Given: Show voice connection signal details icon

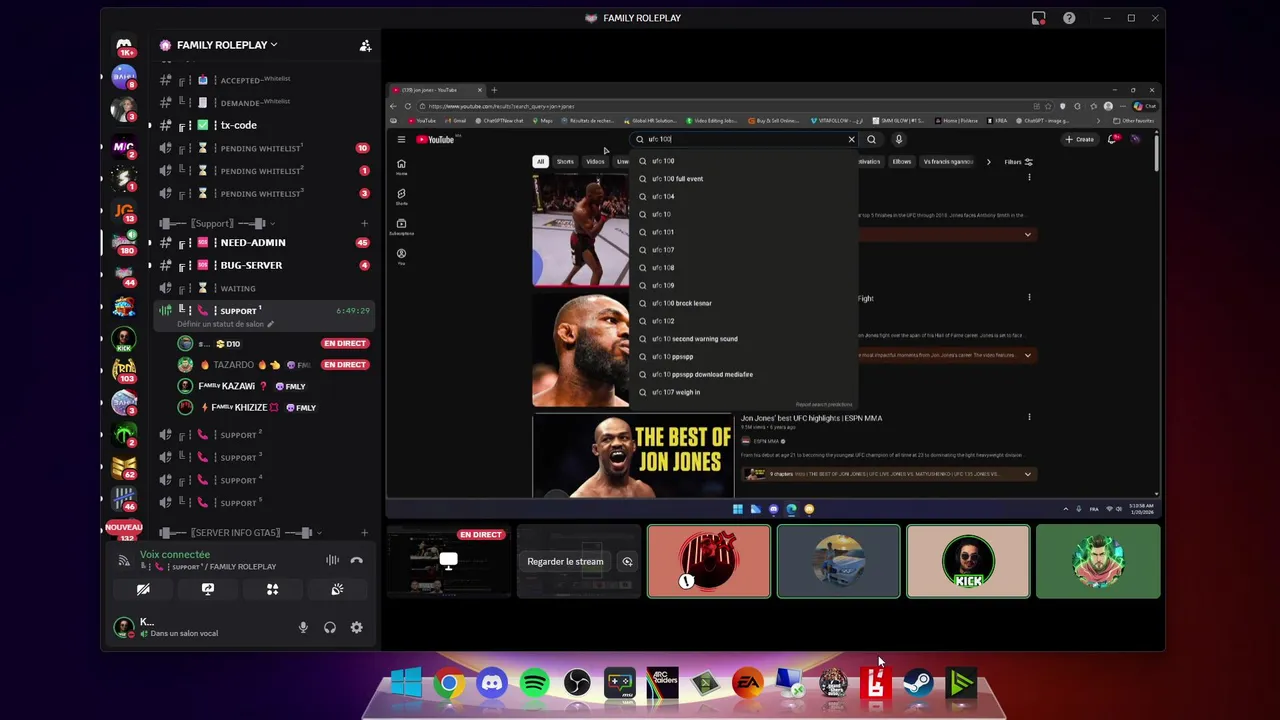Looking at the screenshot, I should point(124,560).
